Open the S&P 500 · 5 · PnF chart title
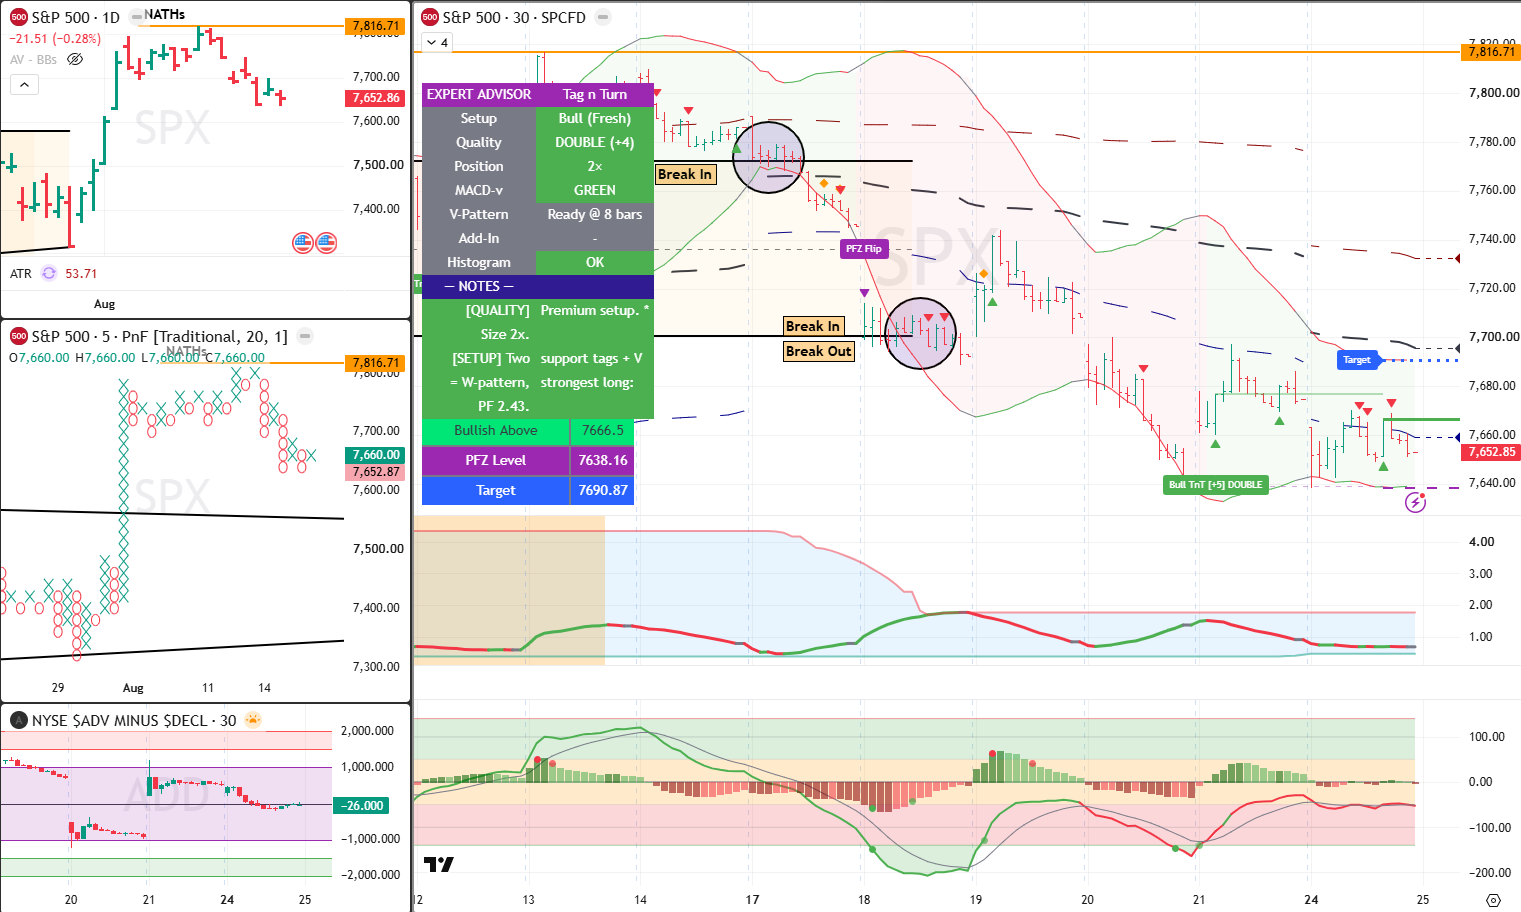The width and height of the screenshot is (1521, 912). [159, 336]
